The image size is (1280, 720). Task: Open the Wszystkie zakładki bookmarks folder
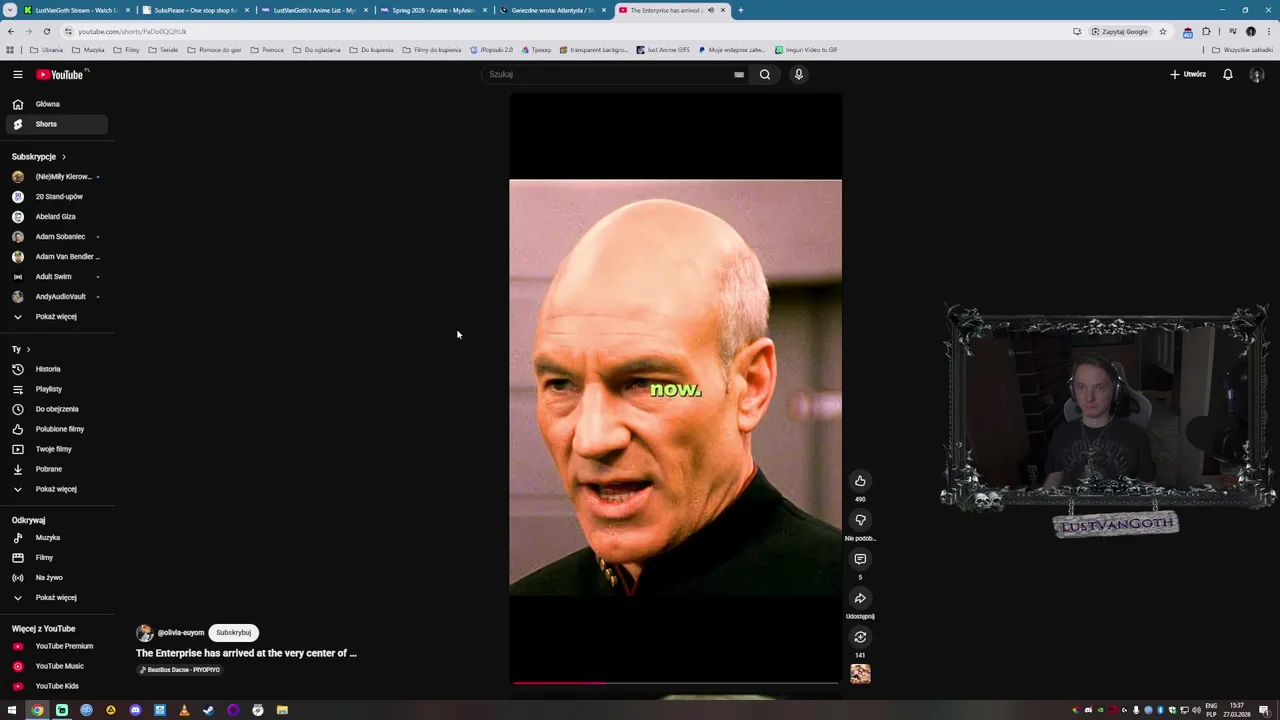(x=1242, y=50)
